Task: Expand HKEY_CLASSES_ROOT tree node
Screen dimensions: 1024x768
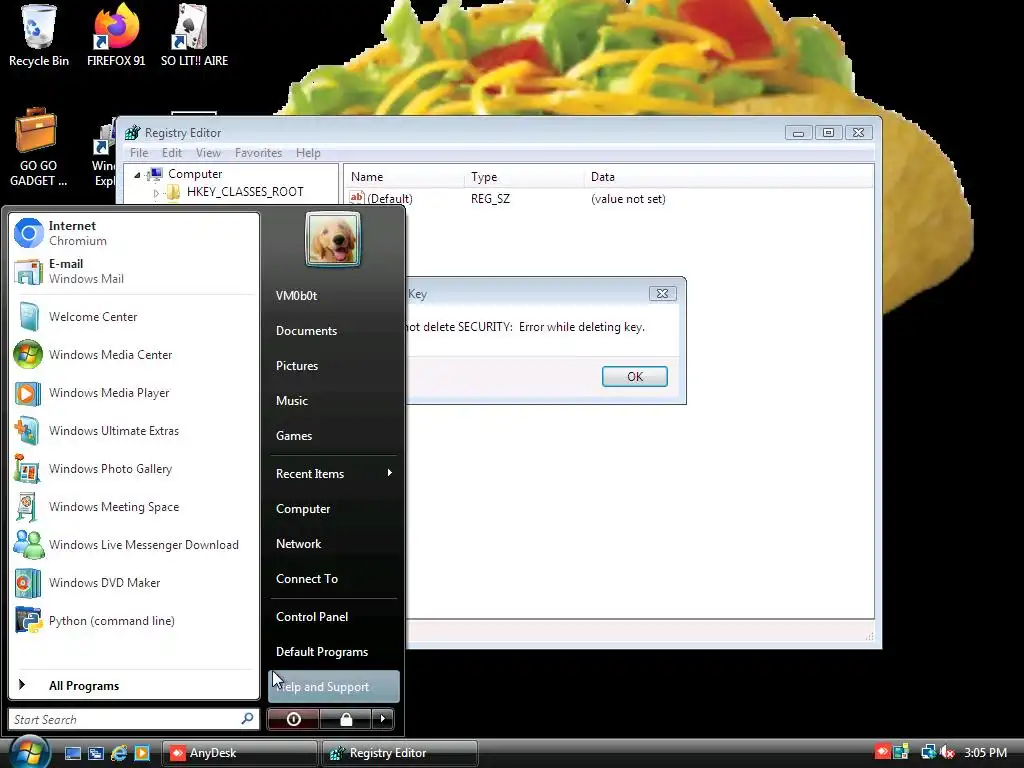Action: tap(156, 193)
